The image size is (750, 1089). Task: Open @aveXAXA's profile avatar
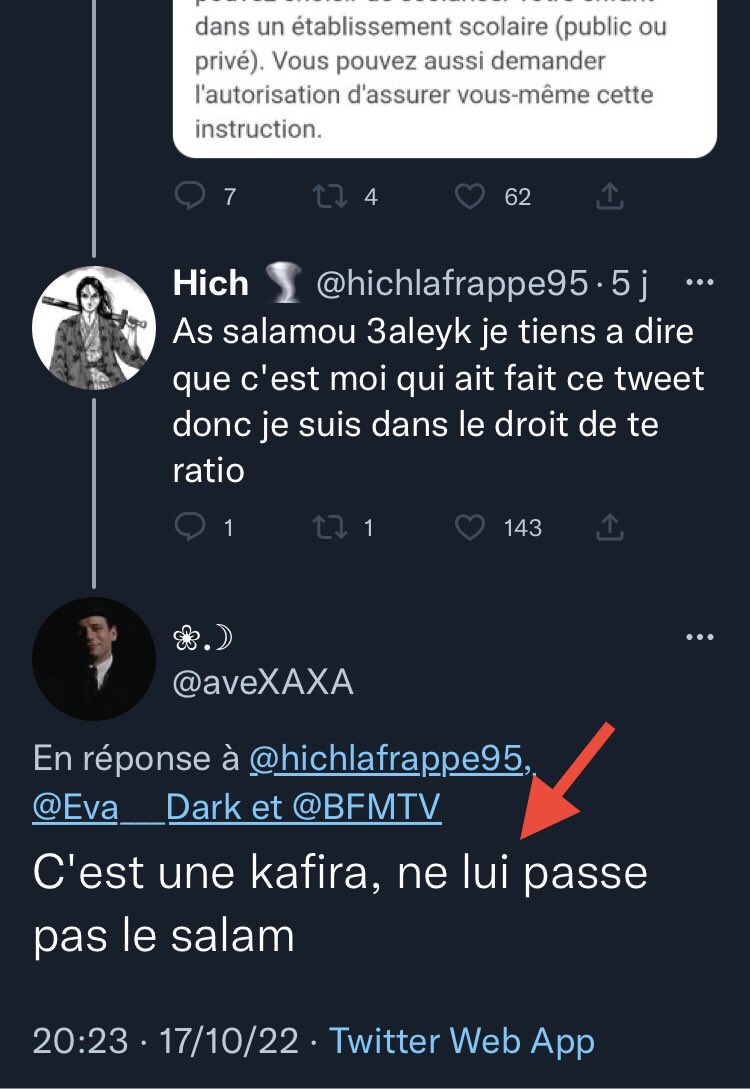[94, 658]
